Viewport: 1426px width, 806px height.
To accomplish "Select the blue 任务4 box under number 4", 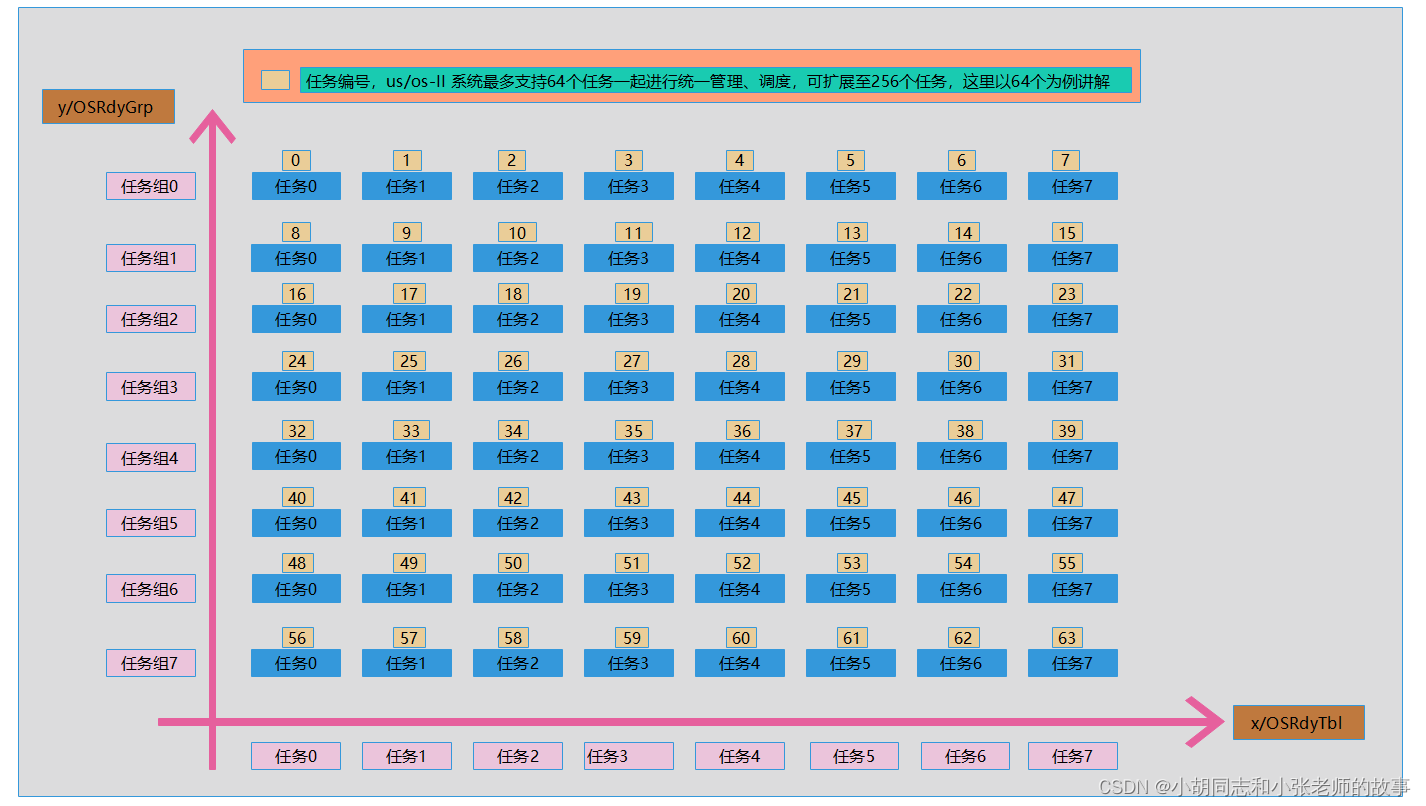I will pos(740,186).
